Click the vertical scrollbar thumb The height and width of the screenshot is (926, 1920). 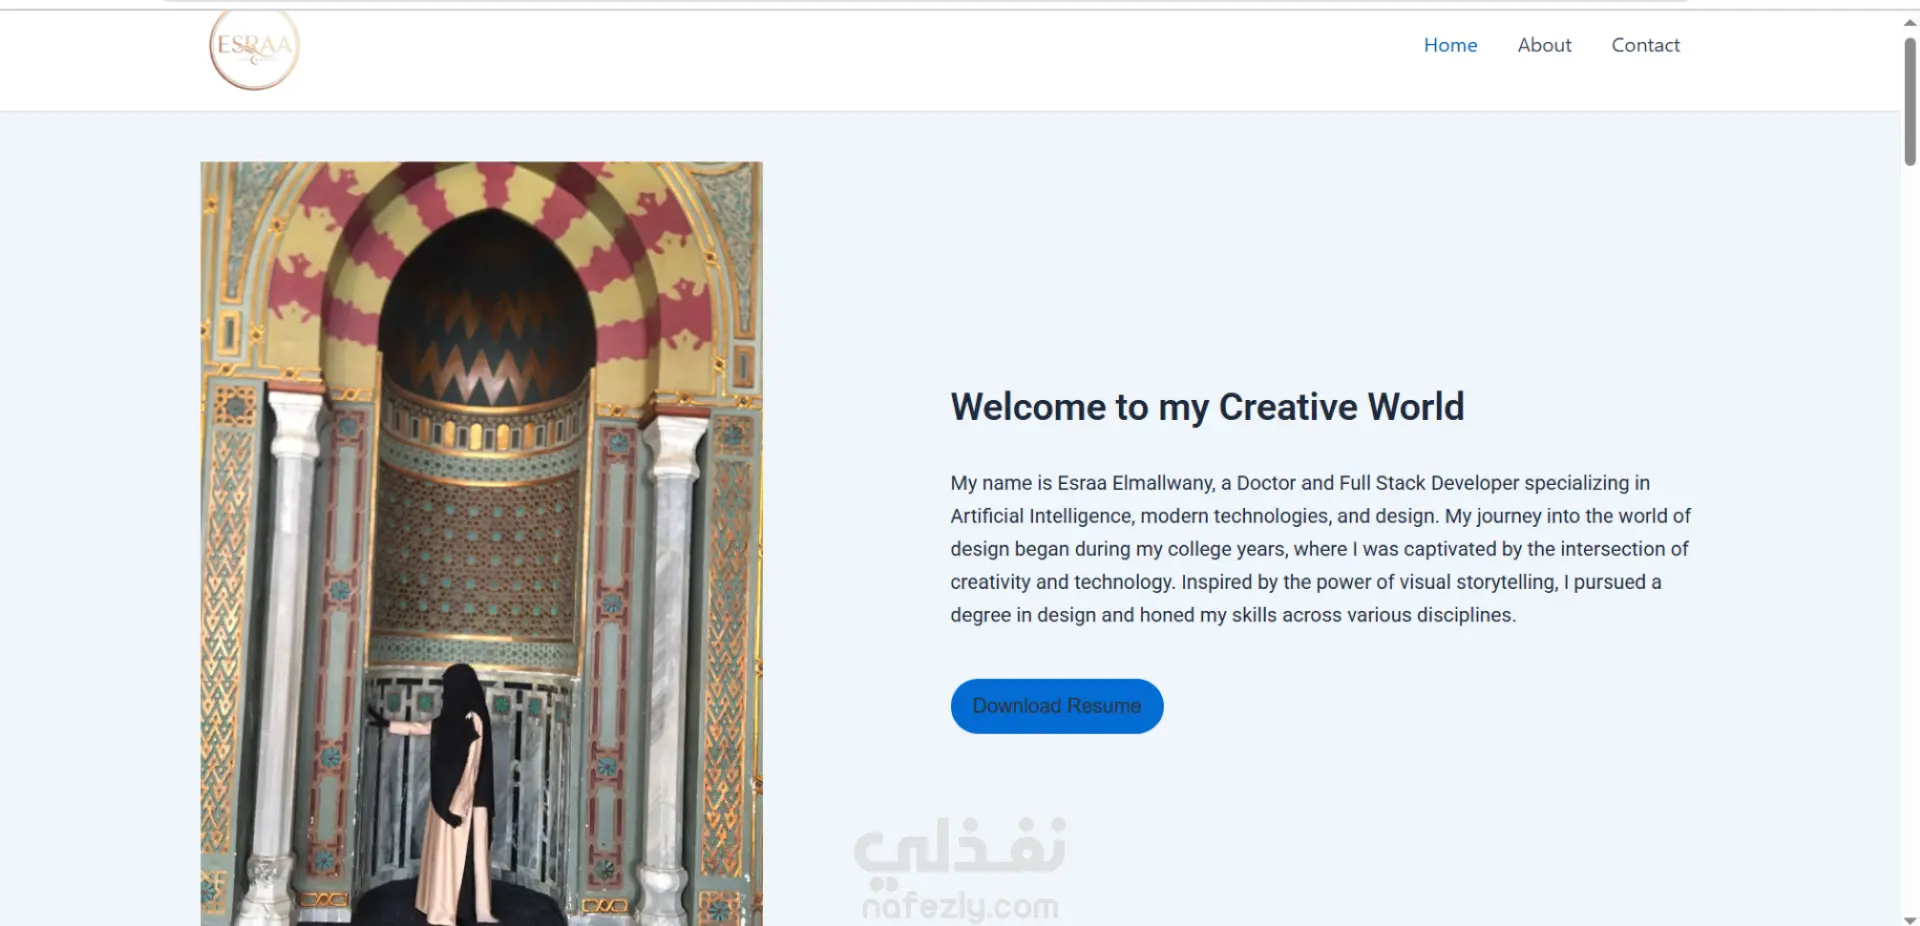point(1910,100)
